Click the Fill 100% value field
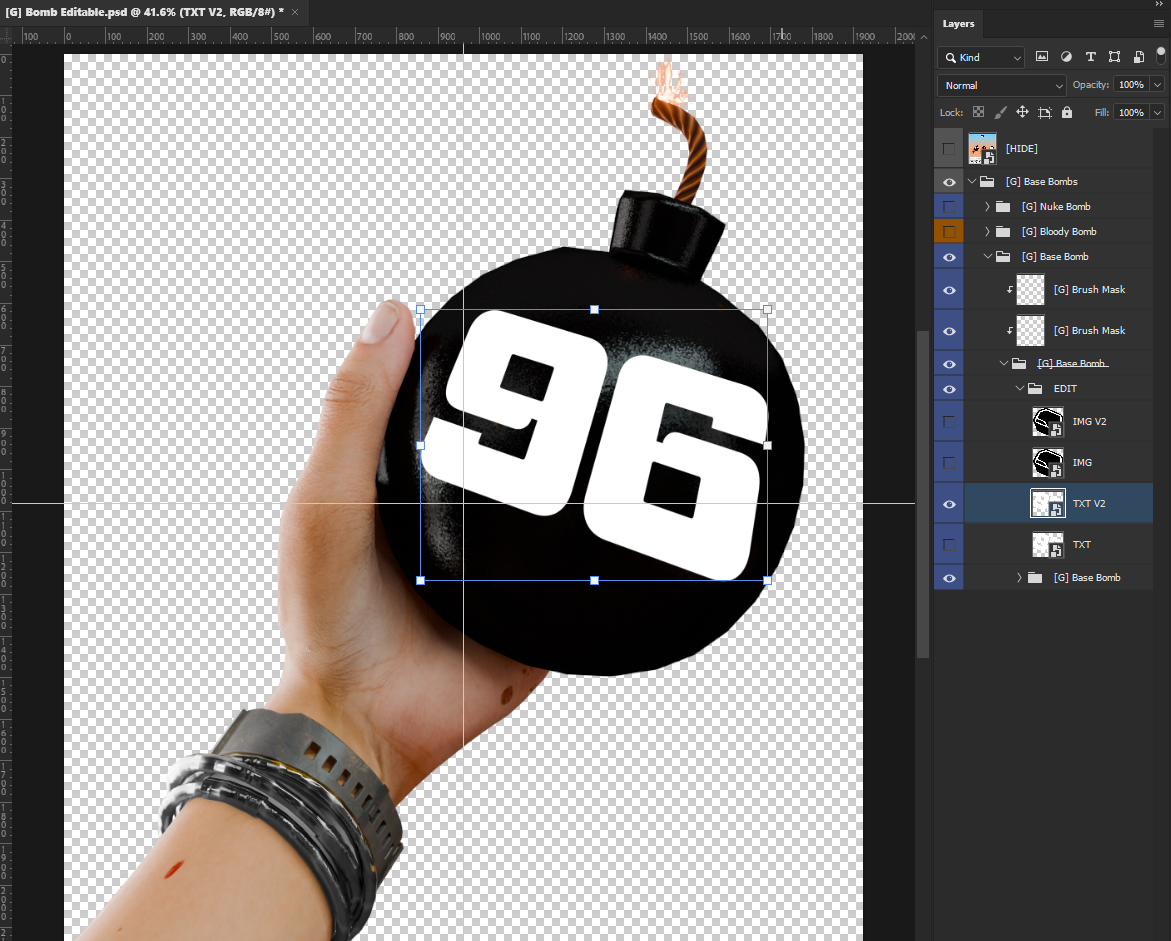Viewport: 1171px width, 941px height. point(1131,113)
